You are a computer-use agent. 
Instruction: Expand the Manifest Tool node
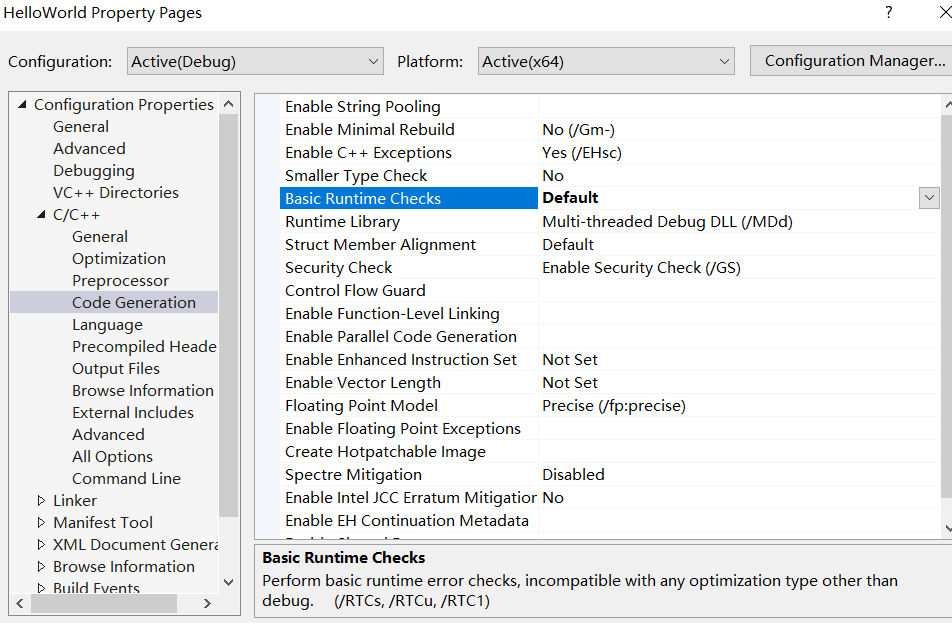click(x=41, y=523)
